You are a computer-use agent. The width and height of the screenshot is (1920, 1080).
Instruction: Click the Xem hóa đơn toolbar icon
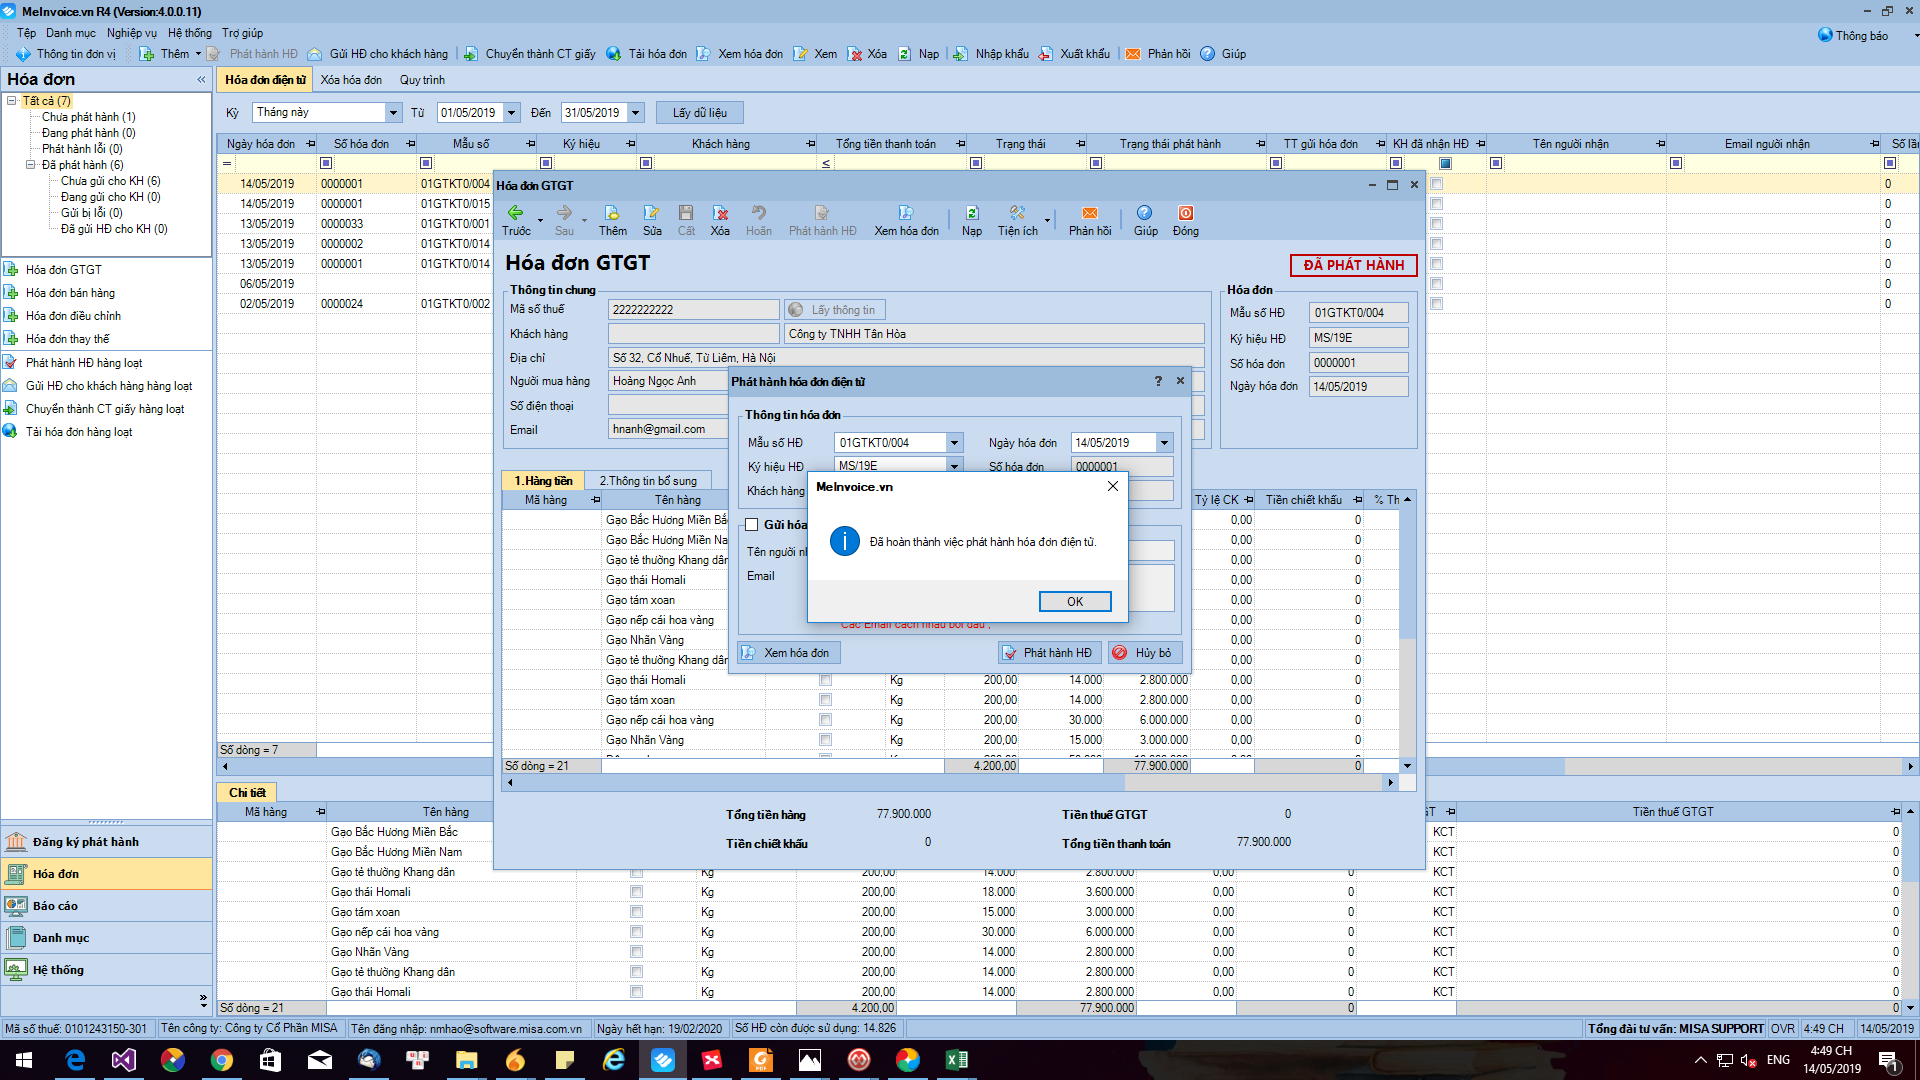[906, 213]
